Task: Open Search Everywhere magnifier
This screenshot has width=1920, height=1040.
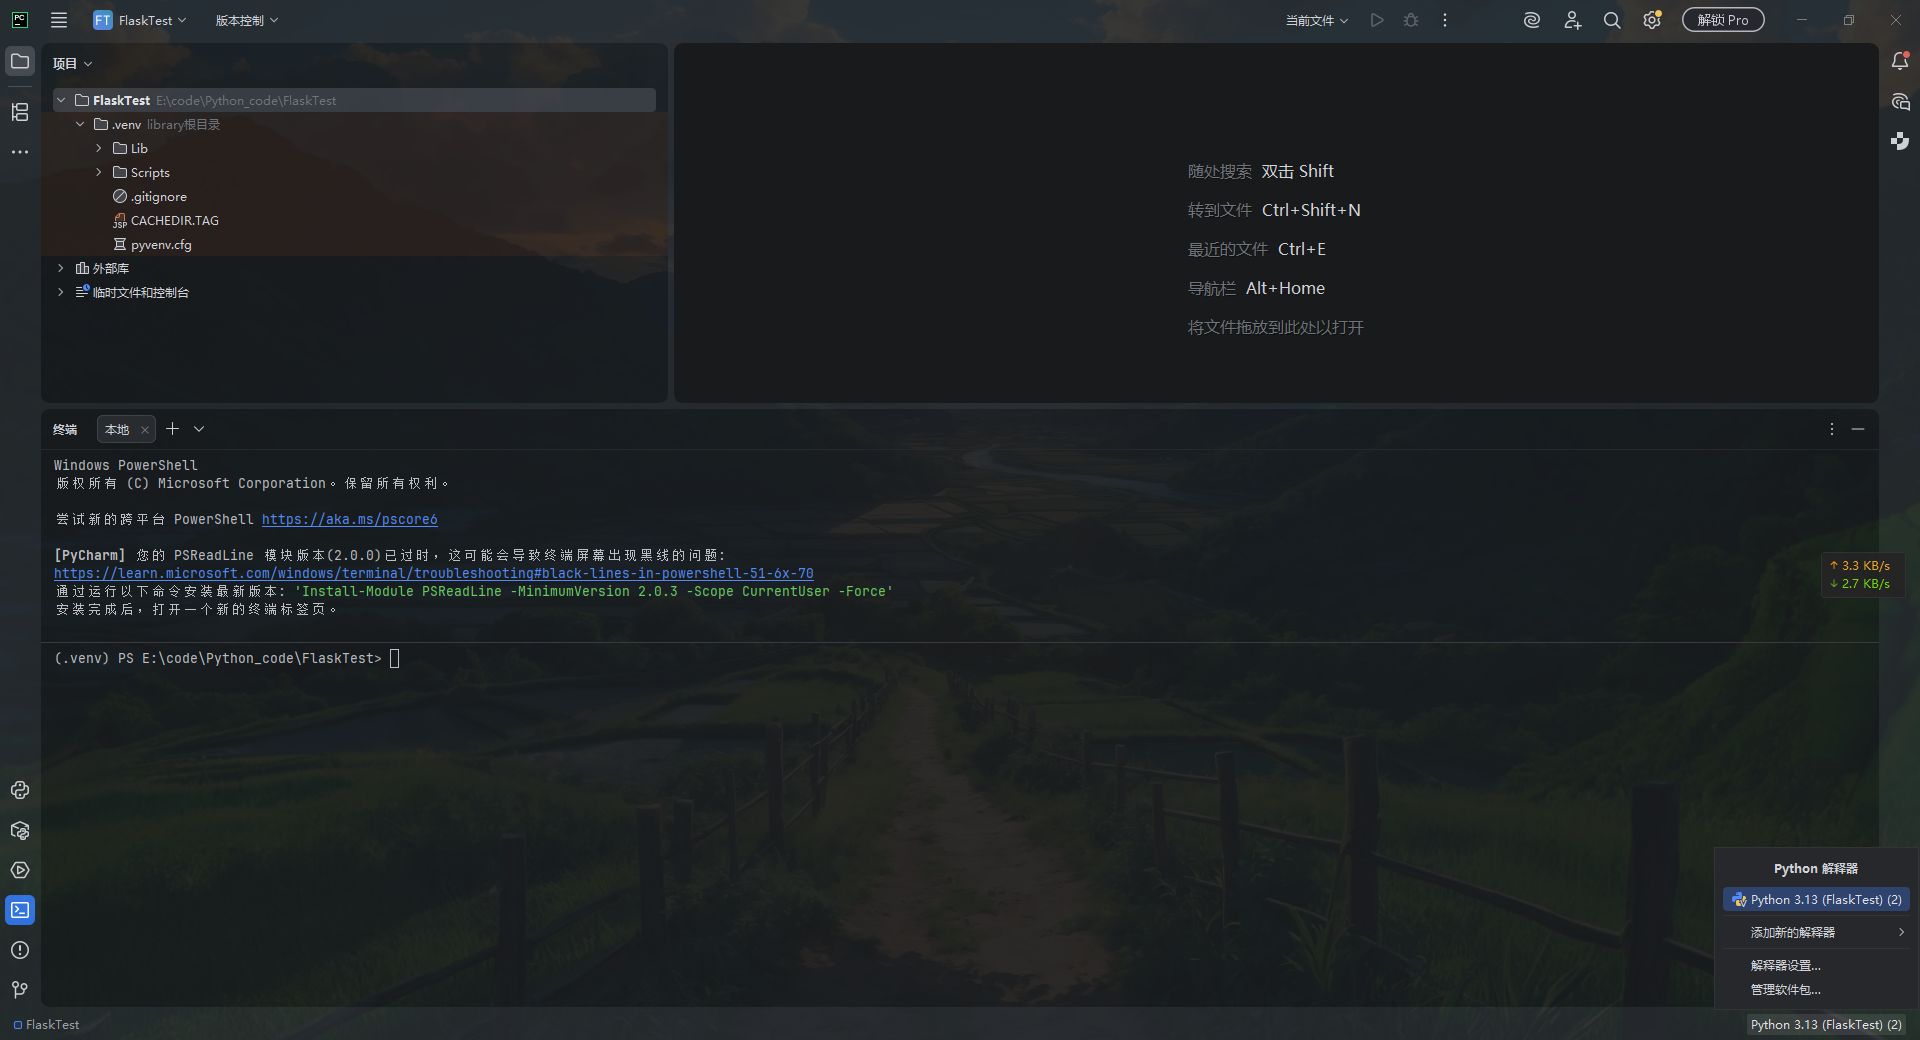Action: coord(1612,20)
